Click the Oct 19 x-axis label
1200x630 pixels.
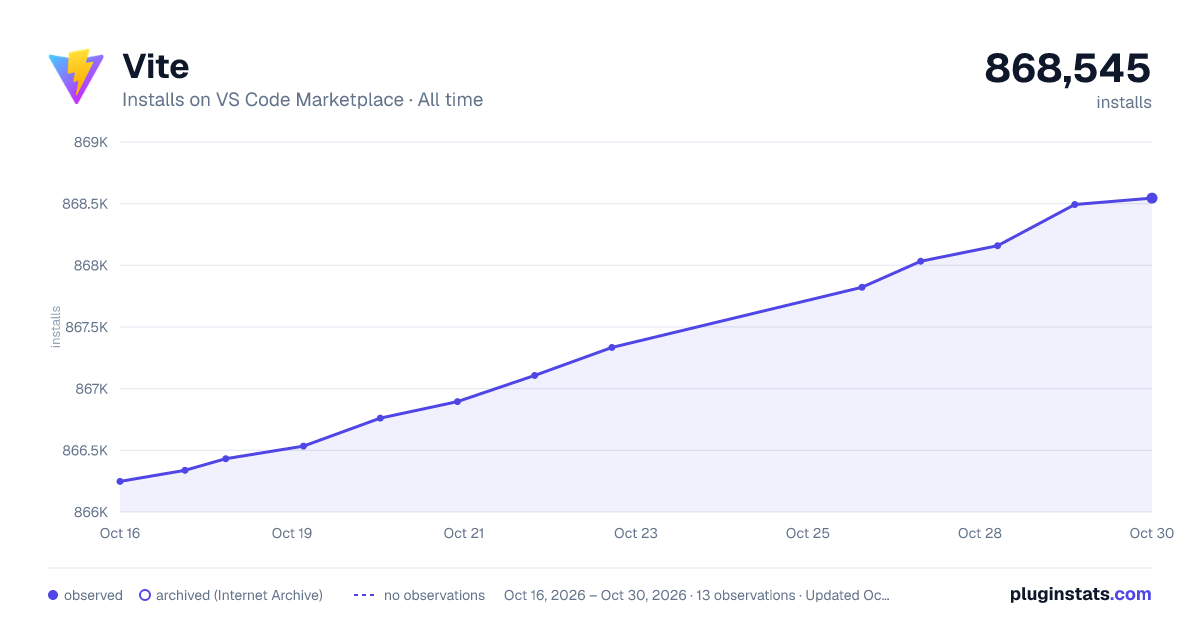click(292, 533)
